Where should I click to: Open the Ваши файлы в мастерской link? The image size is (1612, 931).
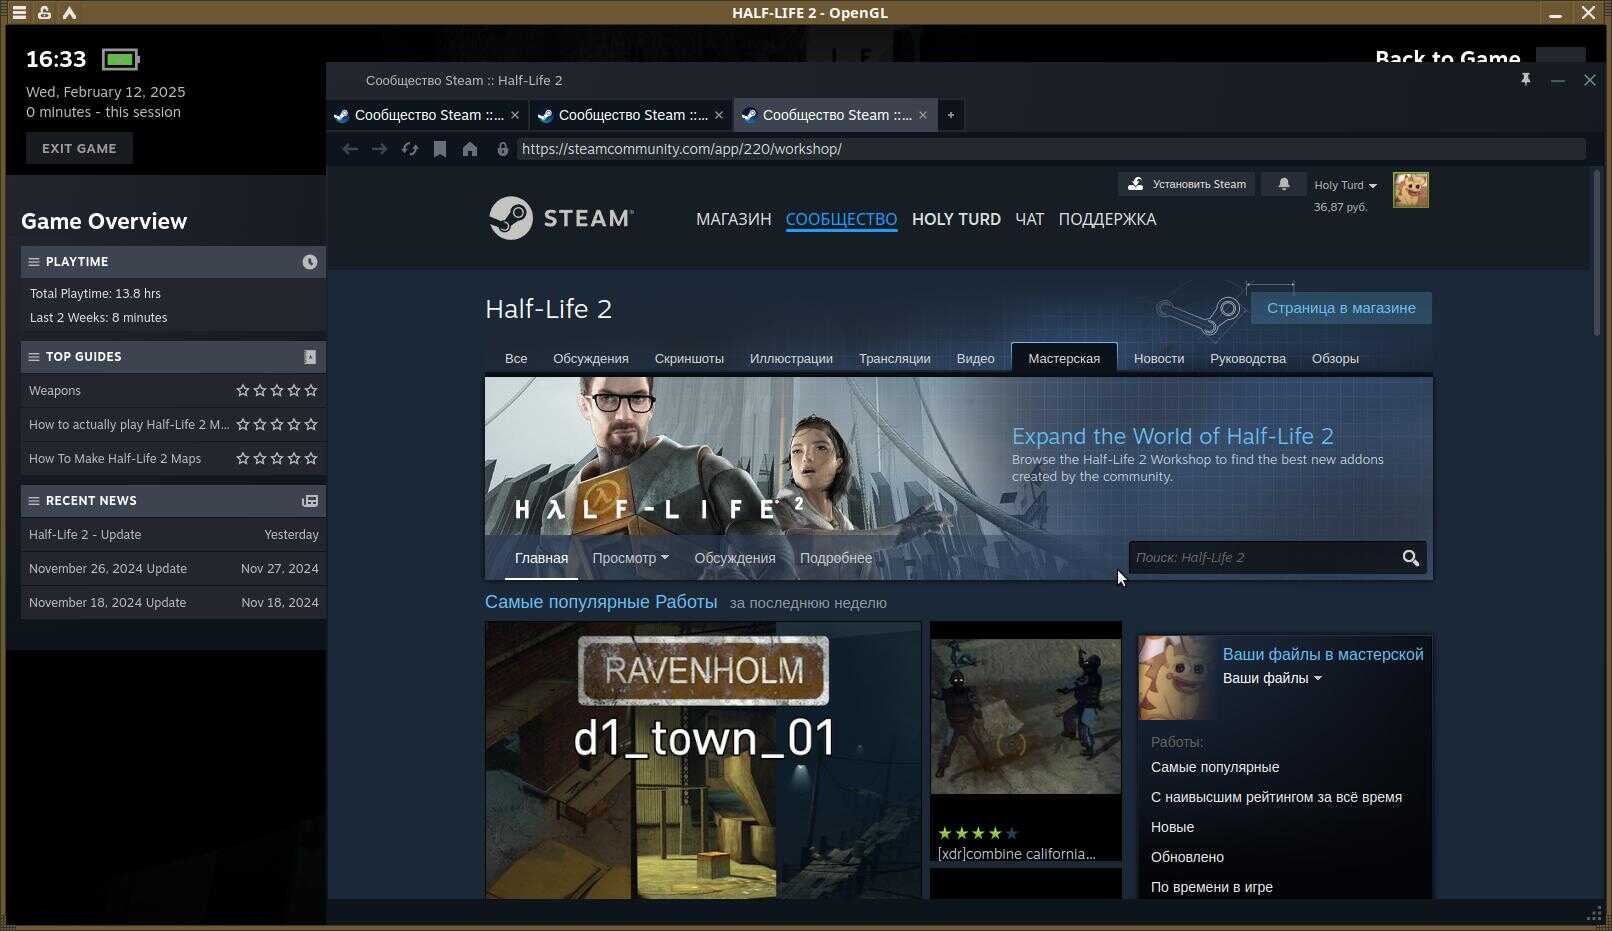pos(1323,654)
